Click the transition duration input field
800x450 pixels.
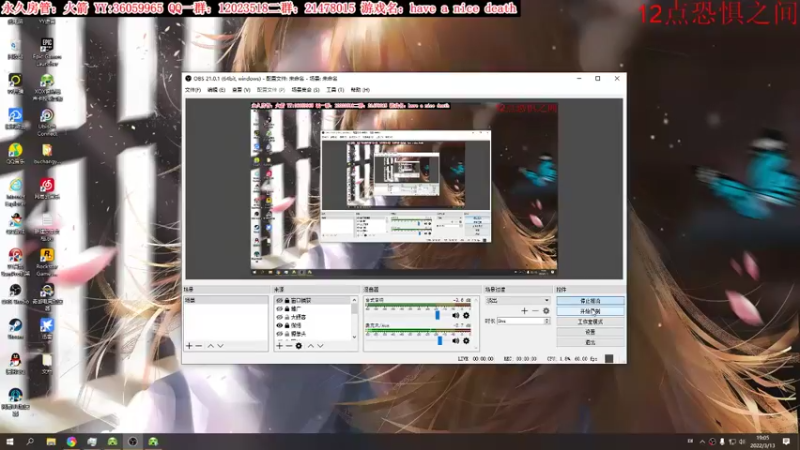click(x=520, y=321)
